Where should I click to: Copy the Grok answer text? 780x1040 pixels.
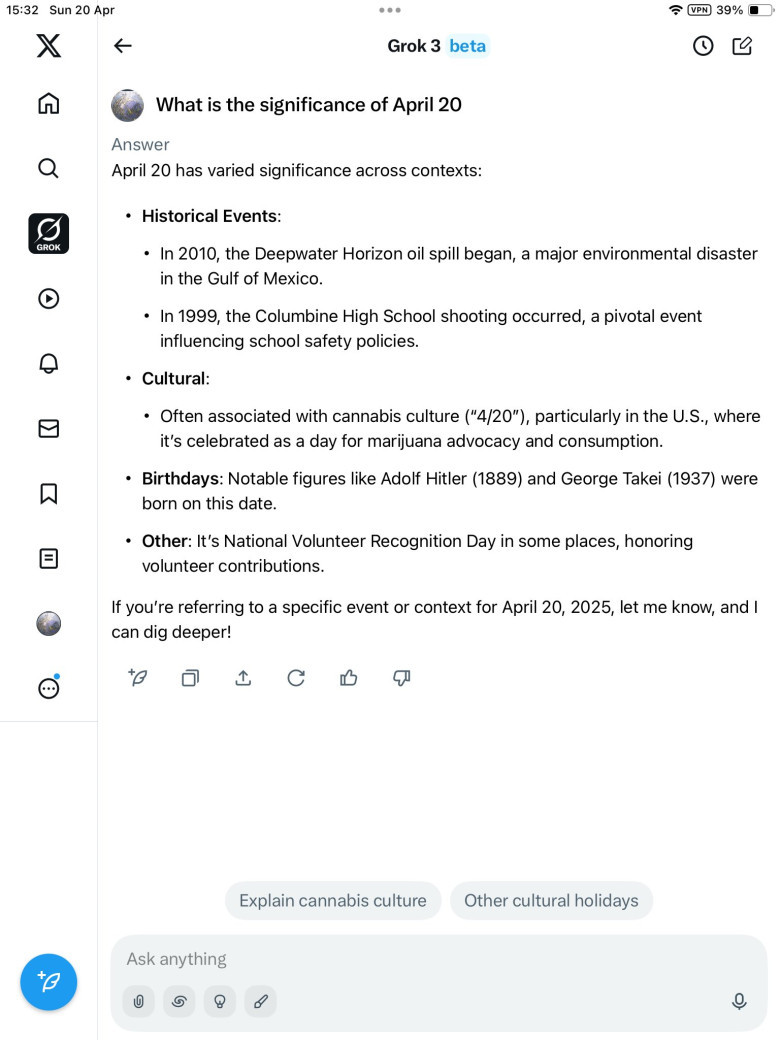click(x=190, y=678)
